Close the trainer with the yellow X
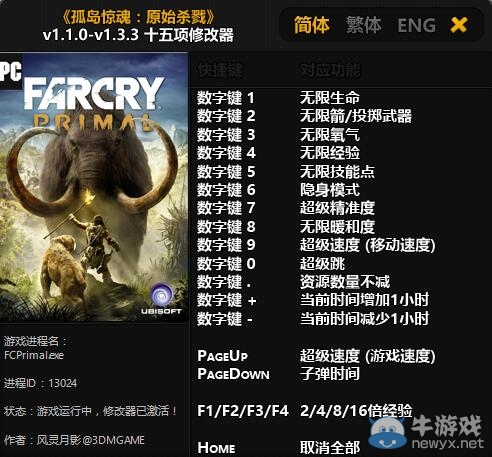This screenshot has height=457, width=492. tap(459, 25)
